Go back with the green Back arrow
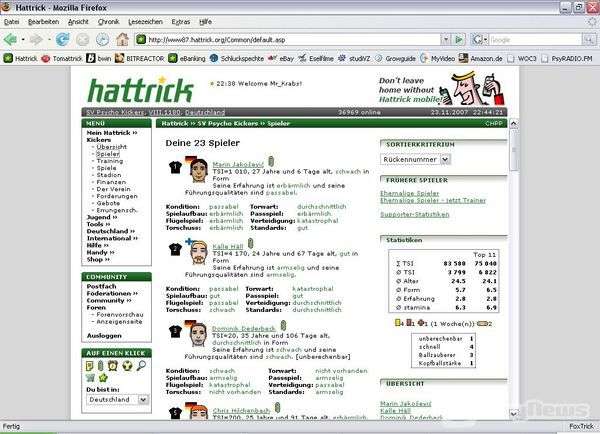 click(x=10, y=39)
